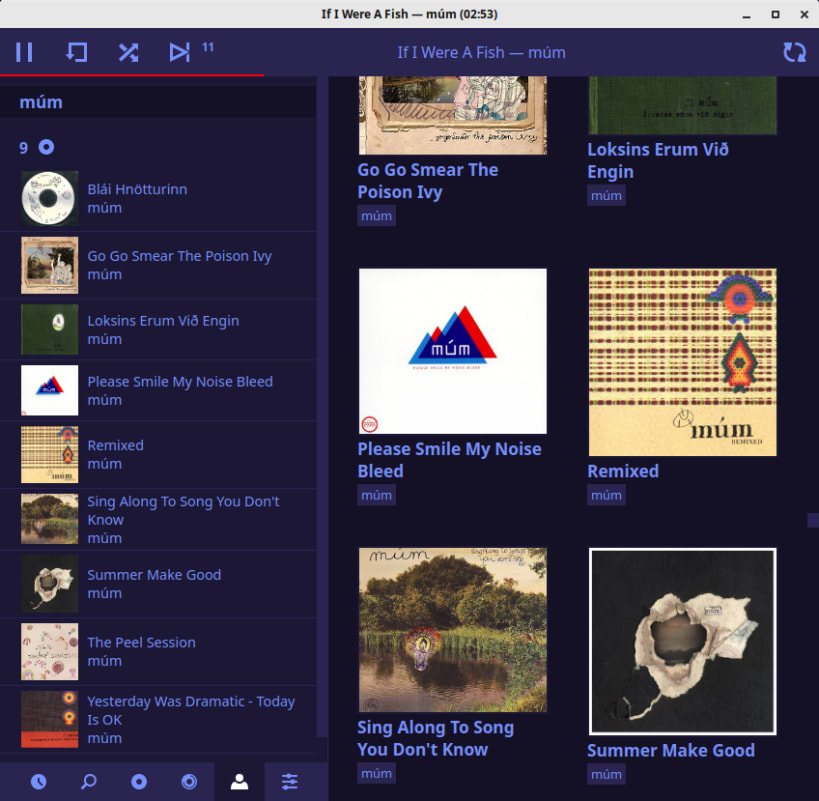This screenshot has width=819, height=801.
Task: Open Sing Along To Song large cover
Action: [x=453, y=630]
